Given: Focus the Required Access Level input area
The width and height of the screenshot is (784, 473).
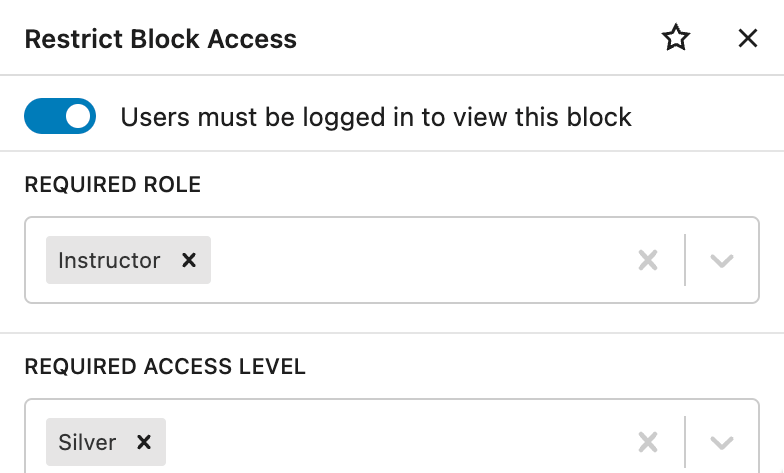Looking at the screenshot, I should click(400, 442).
